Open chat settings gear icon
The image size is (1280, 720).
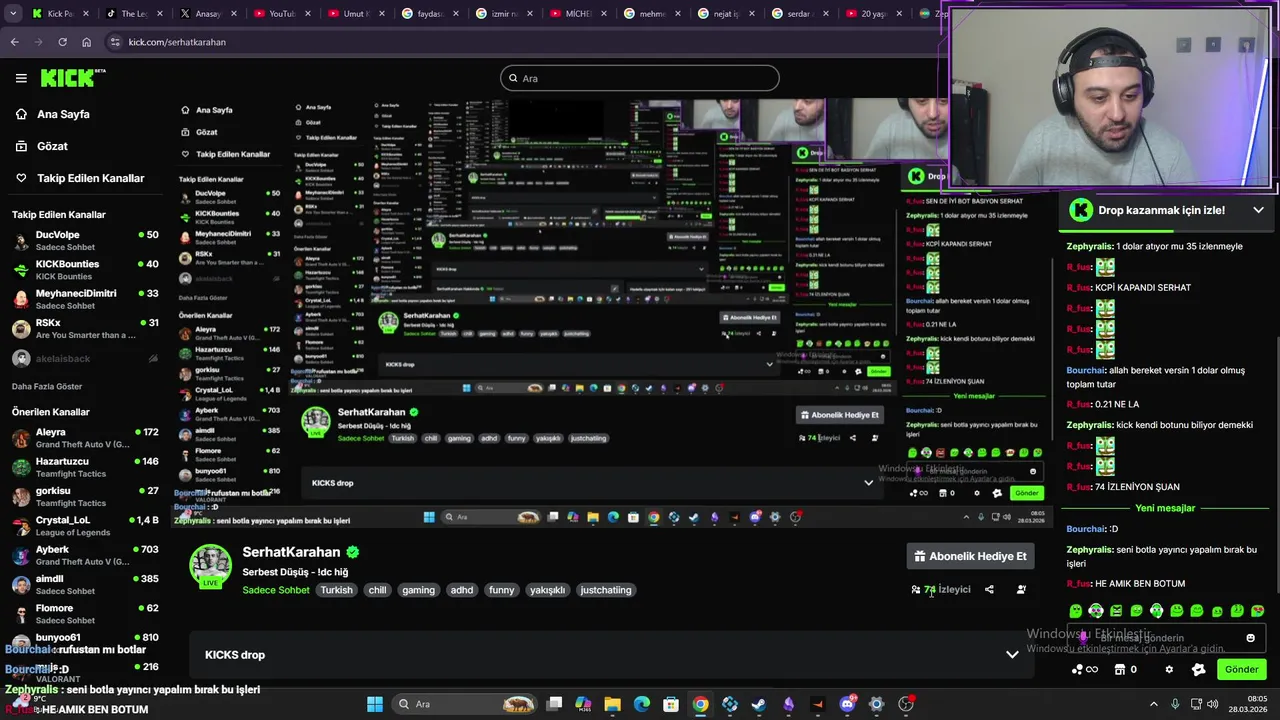tap(1169, 670)
